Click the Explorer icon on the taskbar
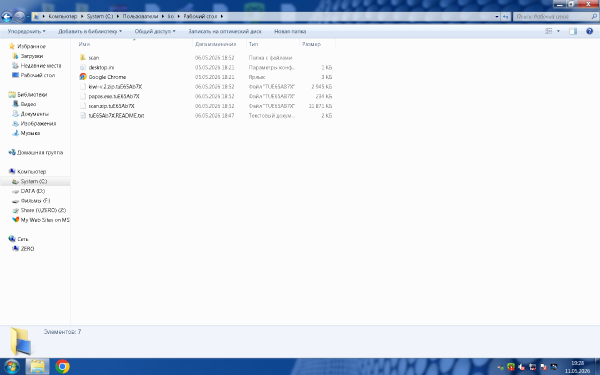The height and width of the screenshot is (375, 600). coord(38,367)
